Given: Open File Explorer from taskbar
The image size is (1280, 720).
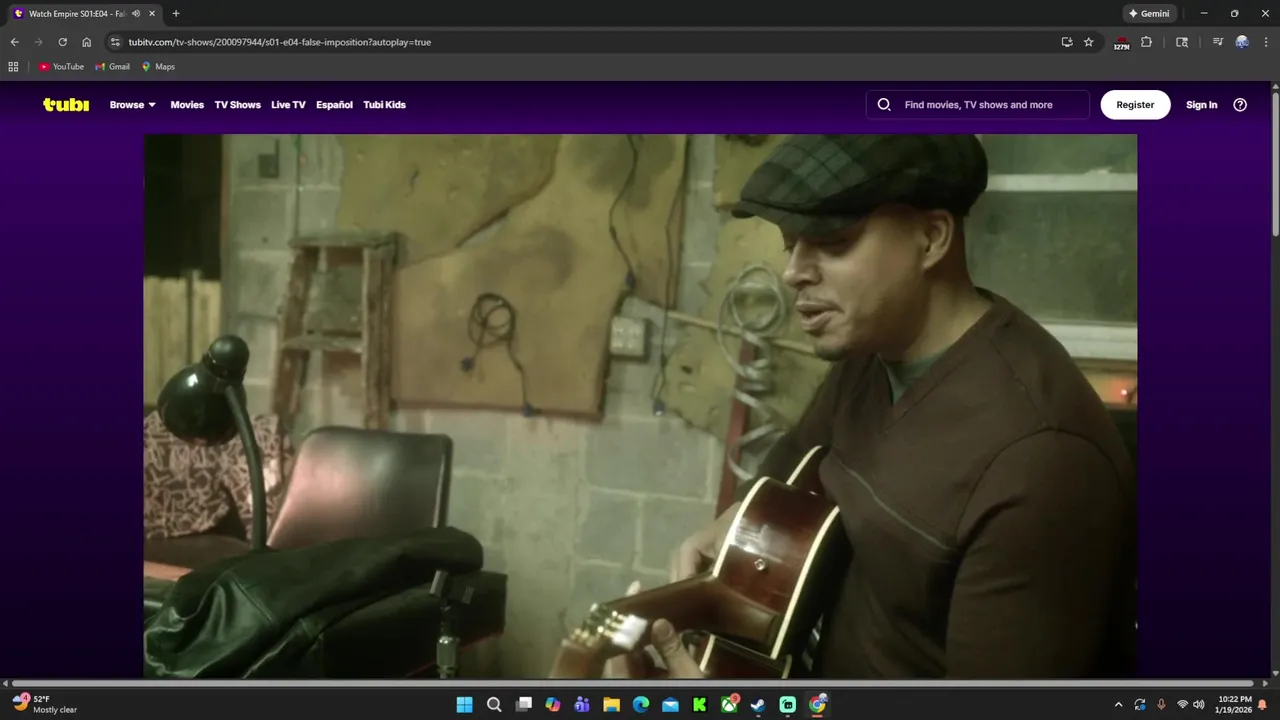Looking at the screenshot, I should [611, 705].
